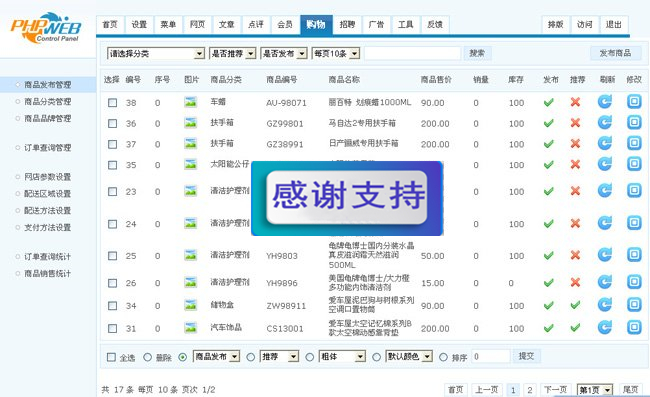Open edit icon for product 35
Viewport: 650px width, 397px height.
634,164
